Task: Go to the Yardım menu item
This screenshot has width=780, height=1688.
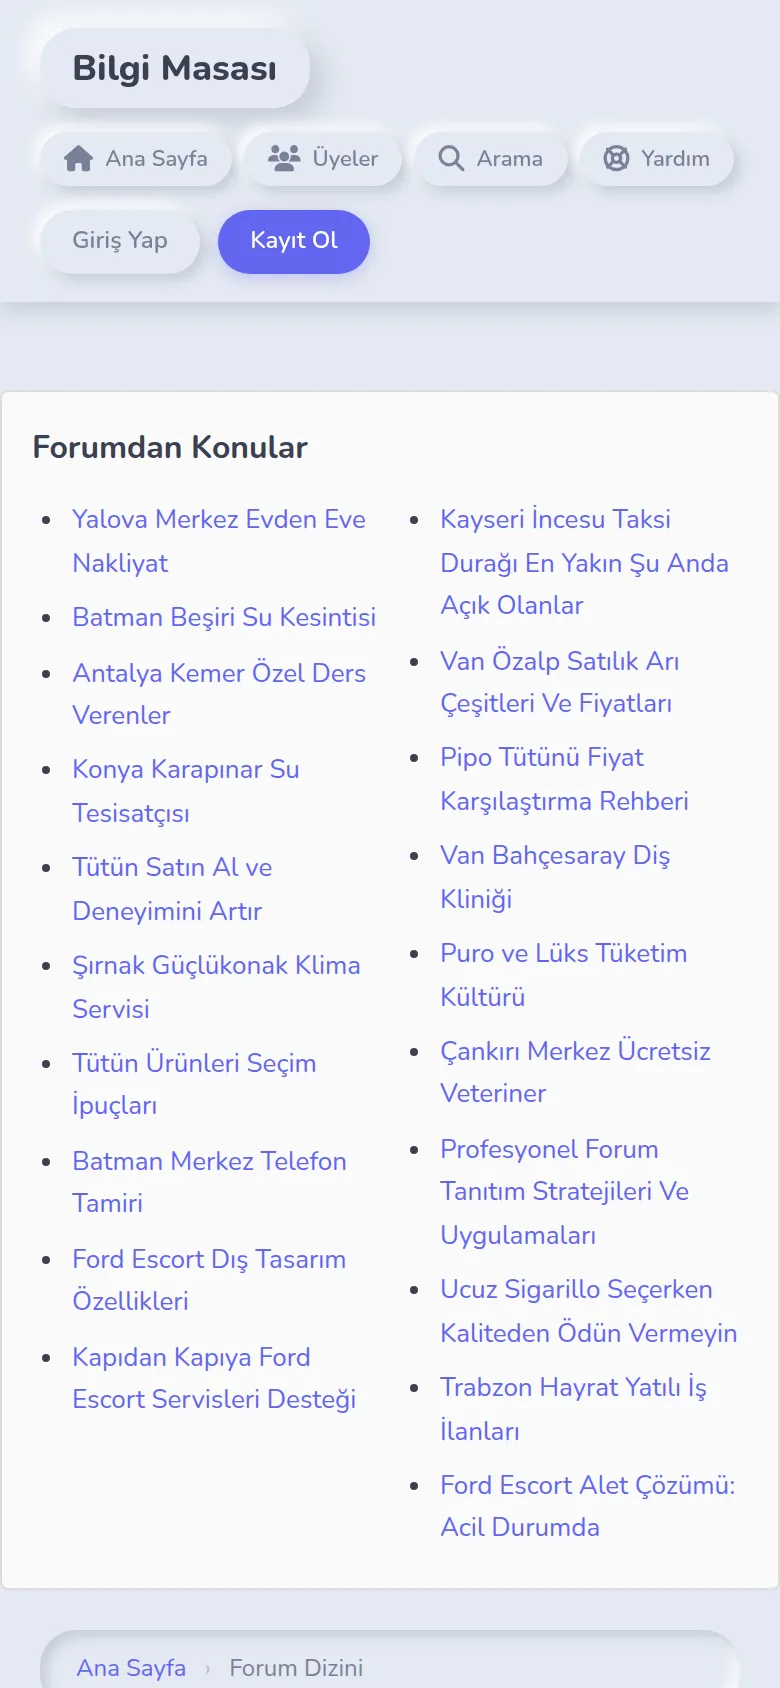Action: click(x=656, y=158)
